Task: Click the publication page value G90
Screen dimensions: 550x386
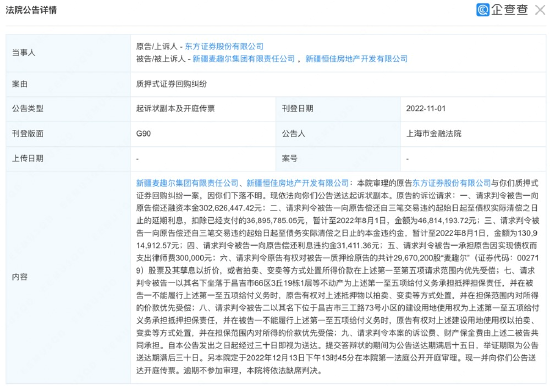Action: (x=143, y=133)
